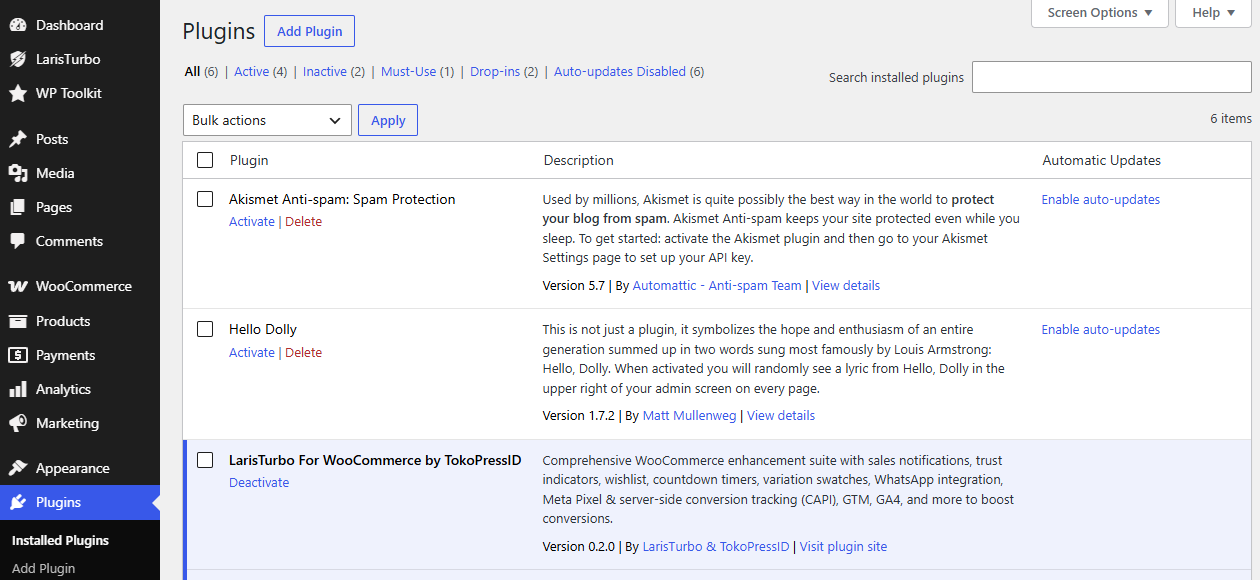Click the Plugins plug icon
Viewport: 1260px width, 580px height.
pyautogui.click(x=18, y=502)
